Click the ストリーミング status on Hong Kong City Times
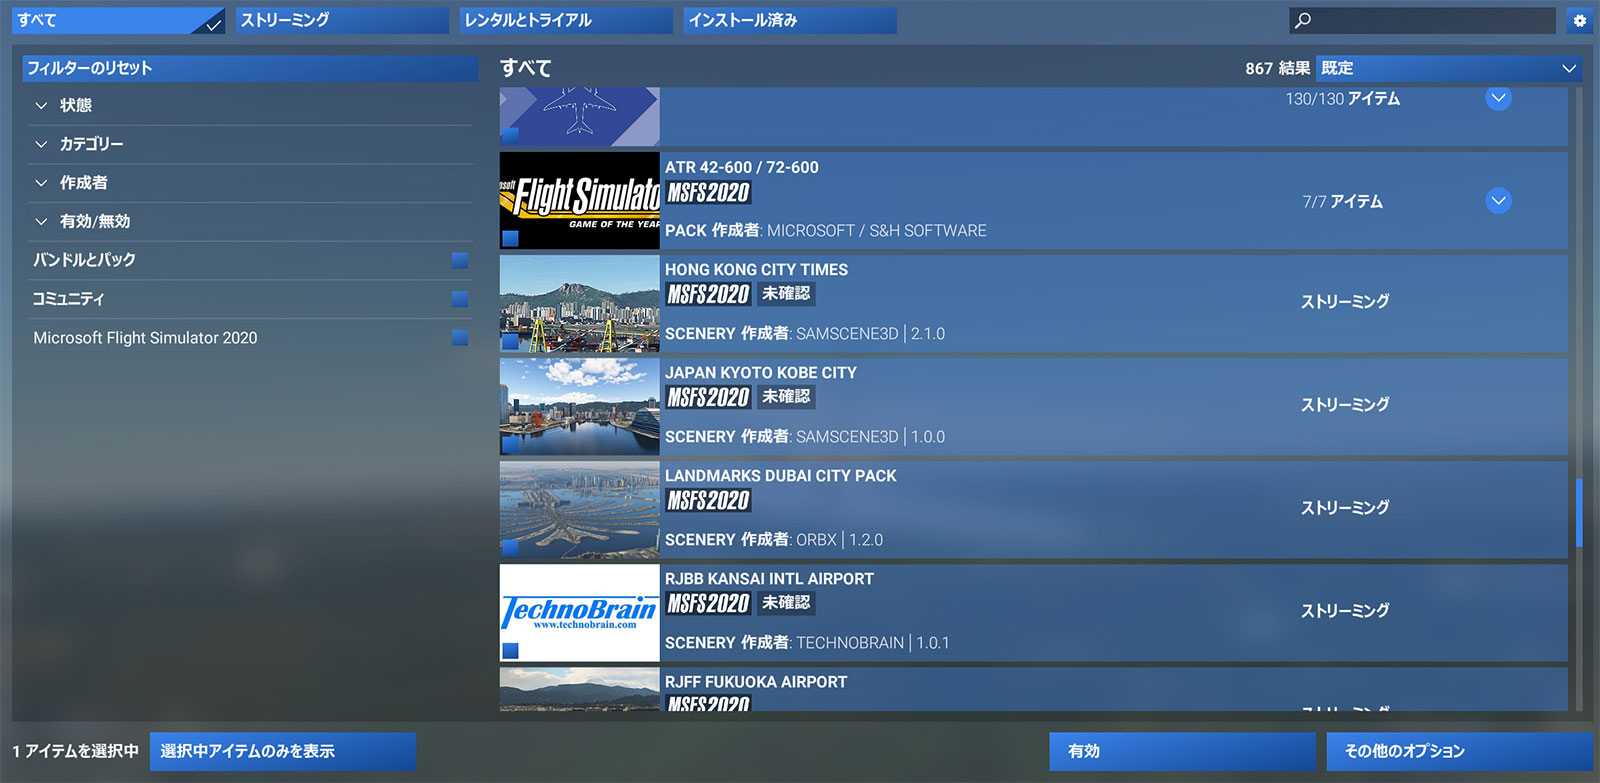The width and height of the screenshot is (1600, 783). point(1345,301)
